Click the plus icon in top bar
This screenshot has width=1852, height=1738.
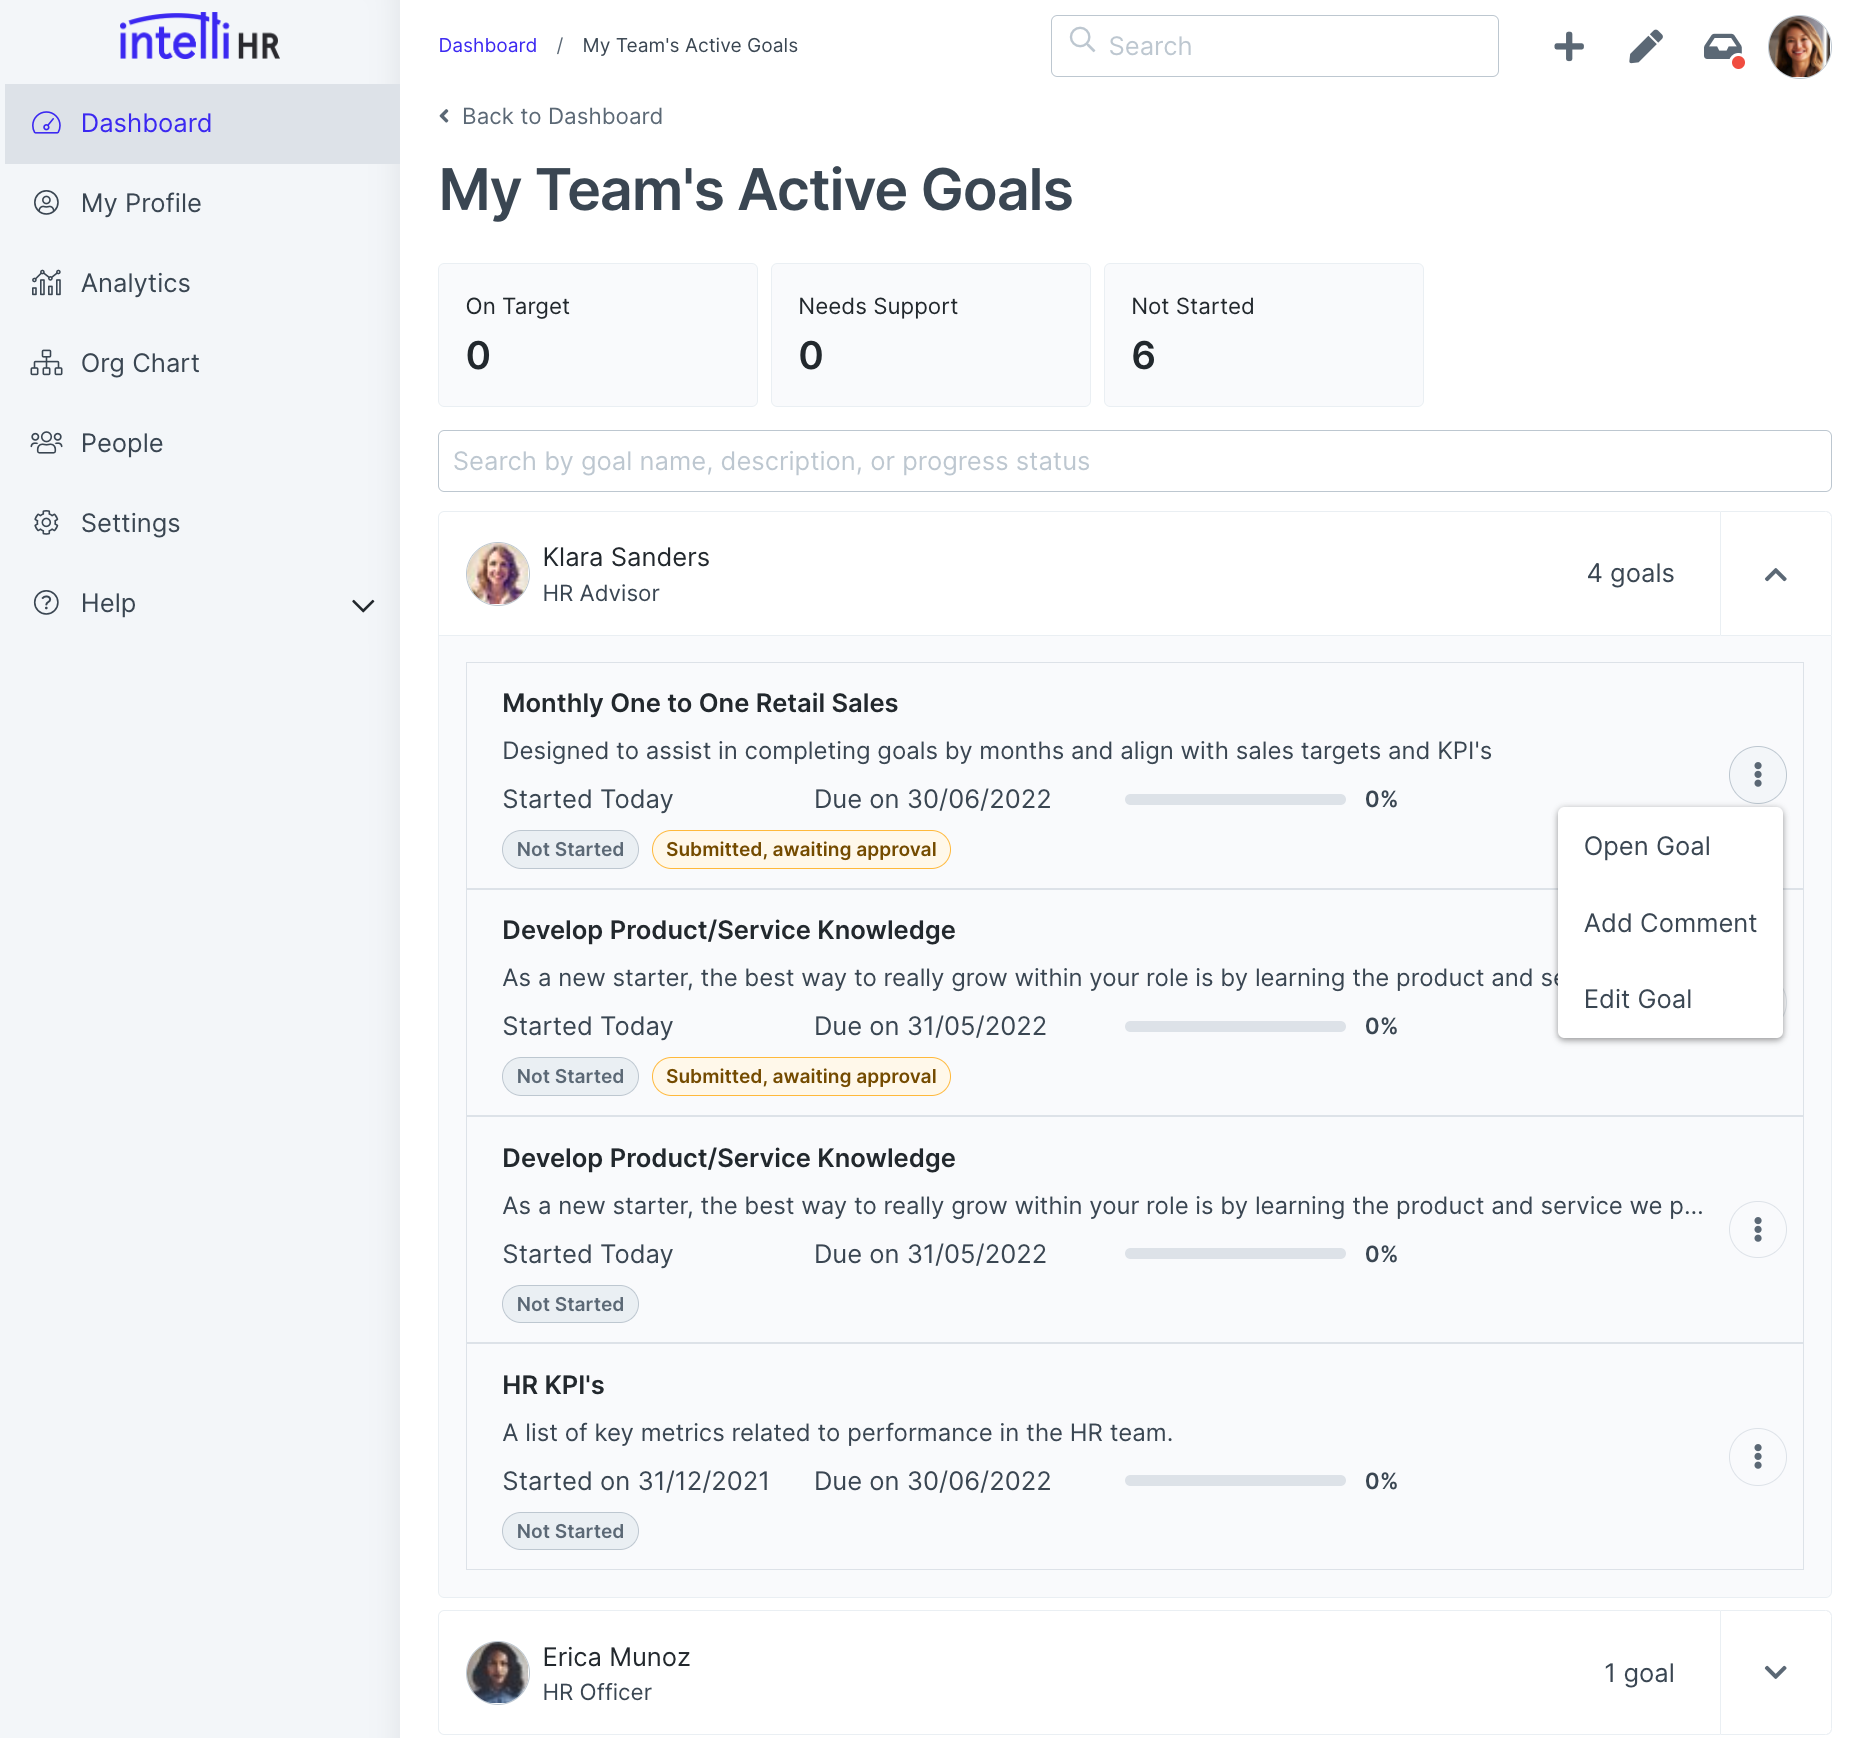[x=1568, y=46]
